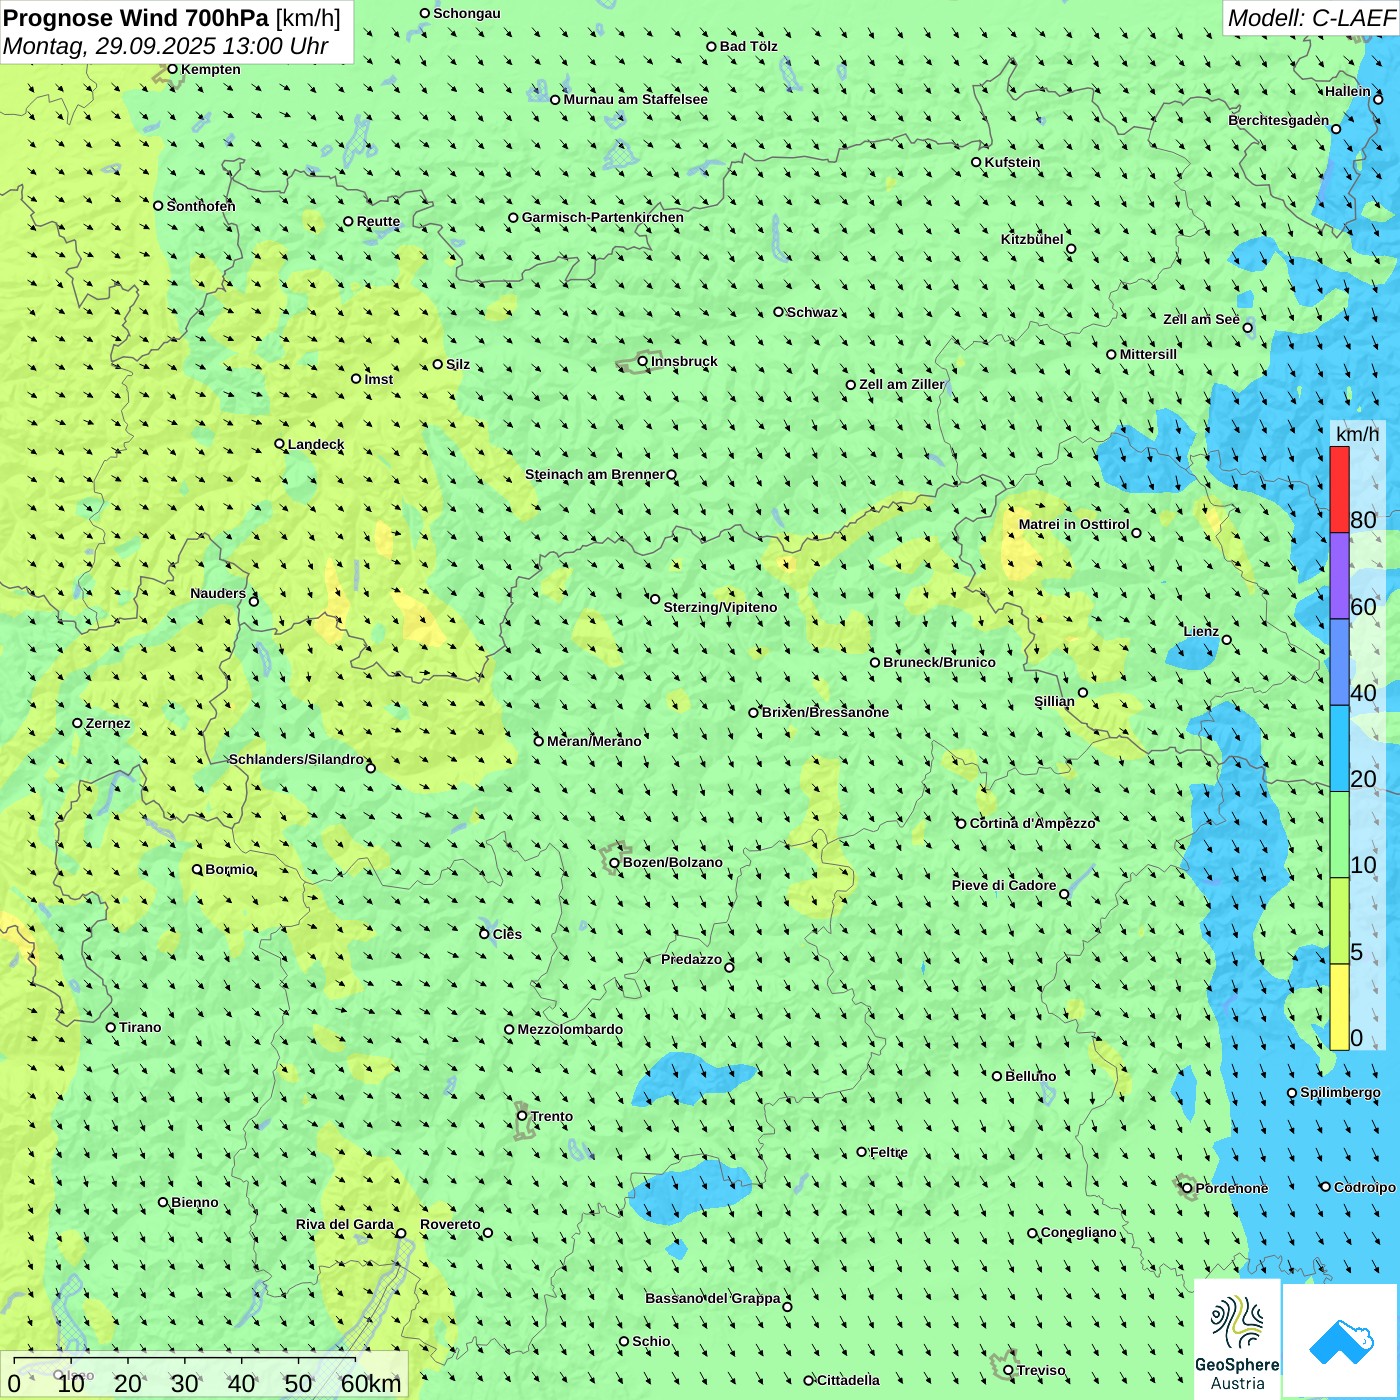Click the '60km' scale bar label
1400x1400 pixels.
[371, 1383]
